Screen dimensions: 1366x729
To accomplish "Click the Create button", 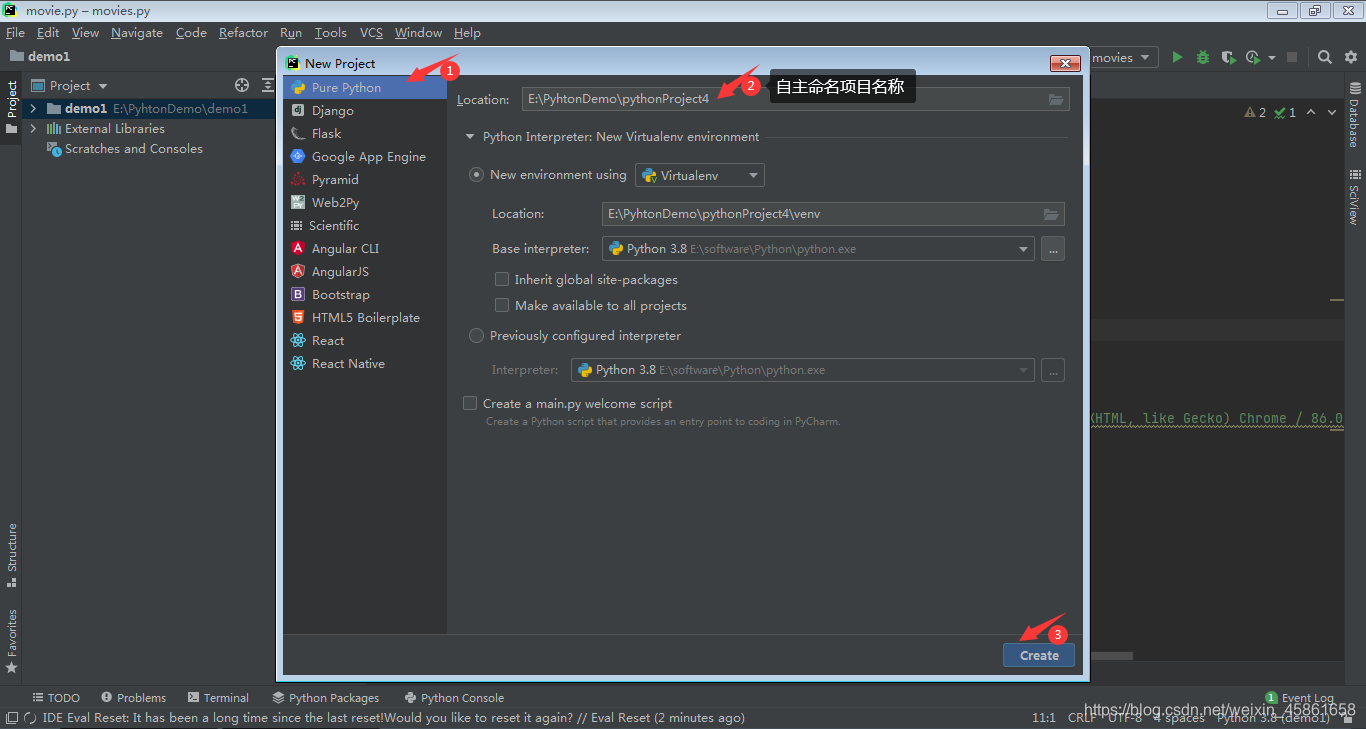I will 1039,655.
